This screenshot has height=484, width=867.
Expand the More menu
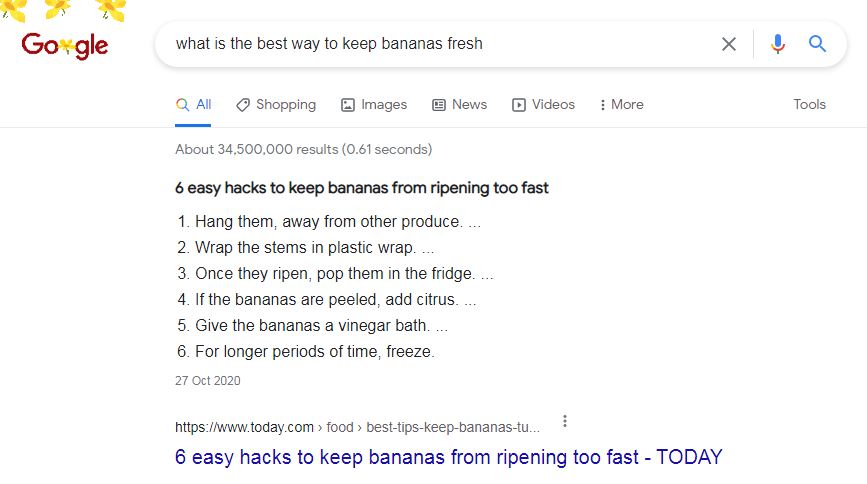tap(621, 105)
